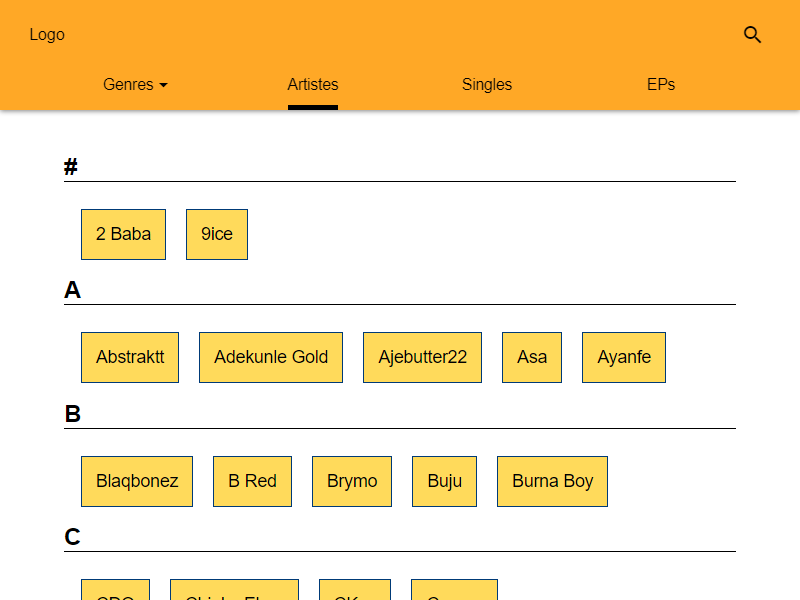Screen dimensions: 800x600
Task: Select the 2 Baba artist button
Action: tap(123, 234)
